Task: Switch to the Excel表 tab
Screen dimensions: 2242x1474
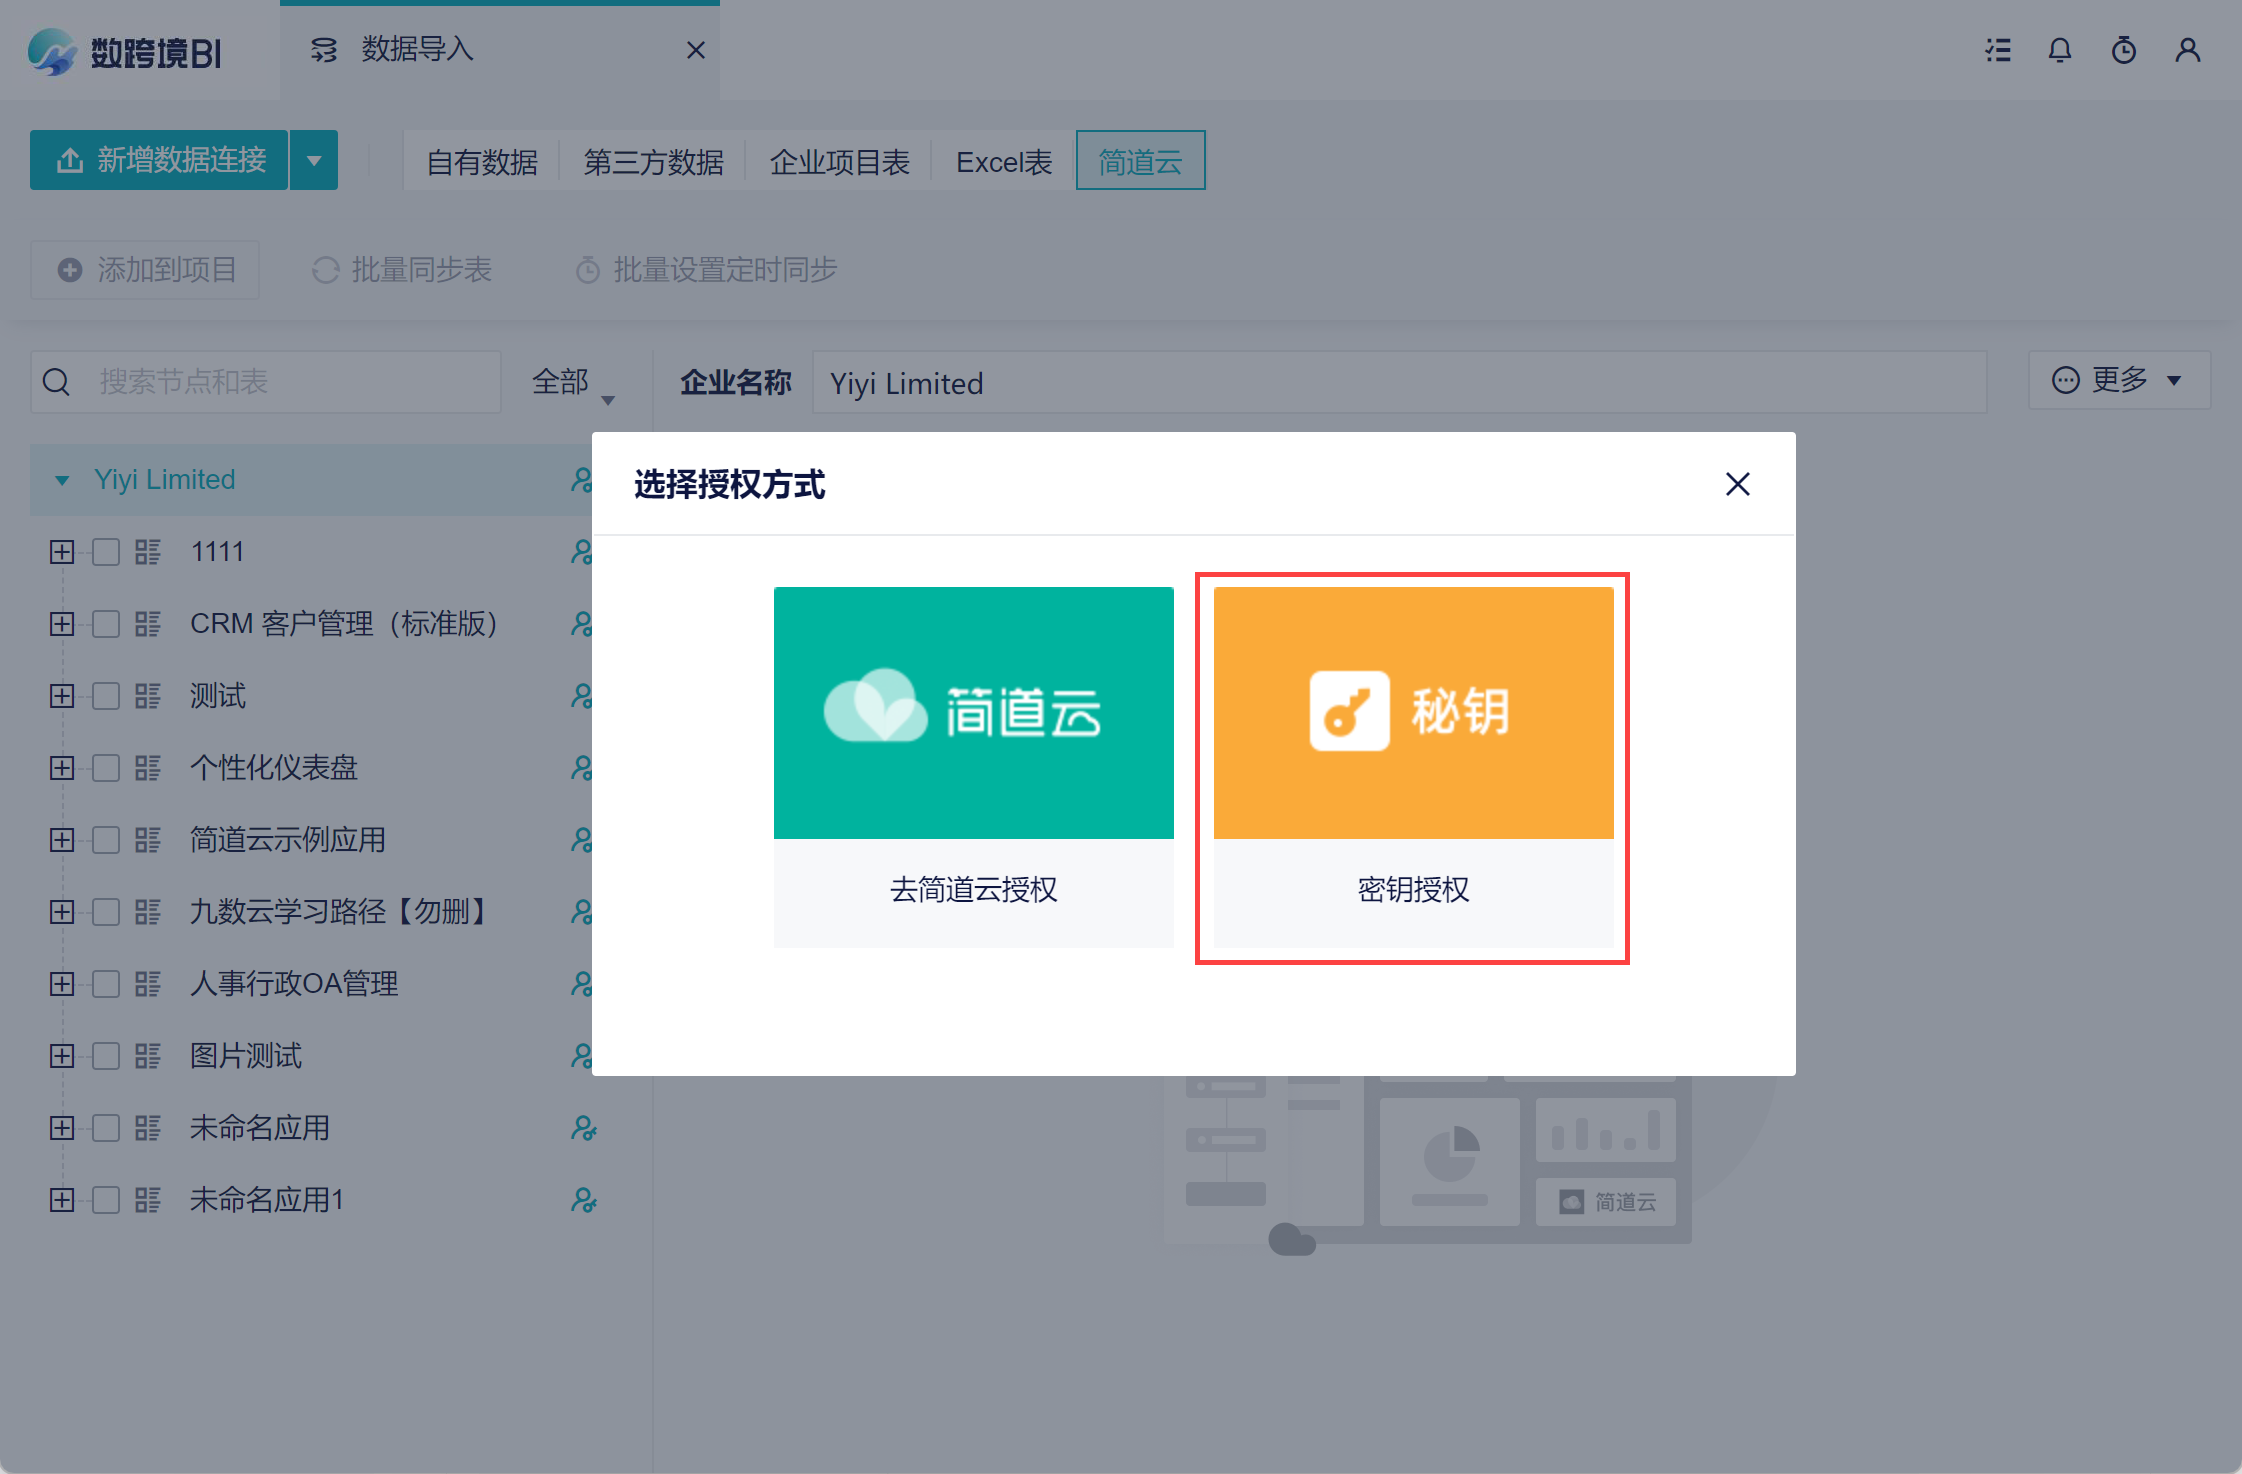Action: click(1004, 161)
